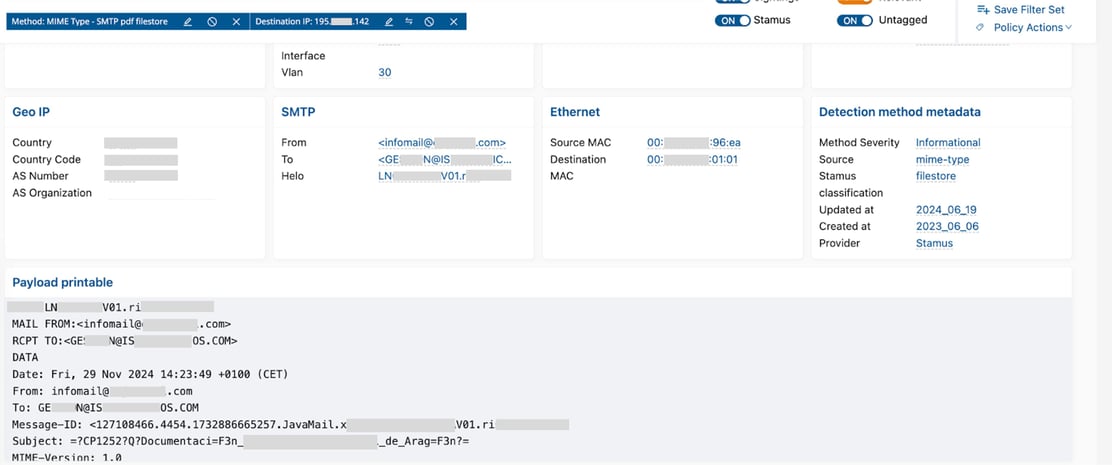Click the Message-ID payload line

coord(291,425)
